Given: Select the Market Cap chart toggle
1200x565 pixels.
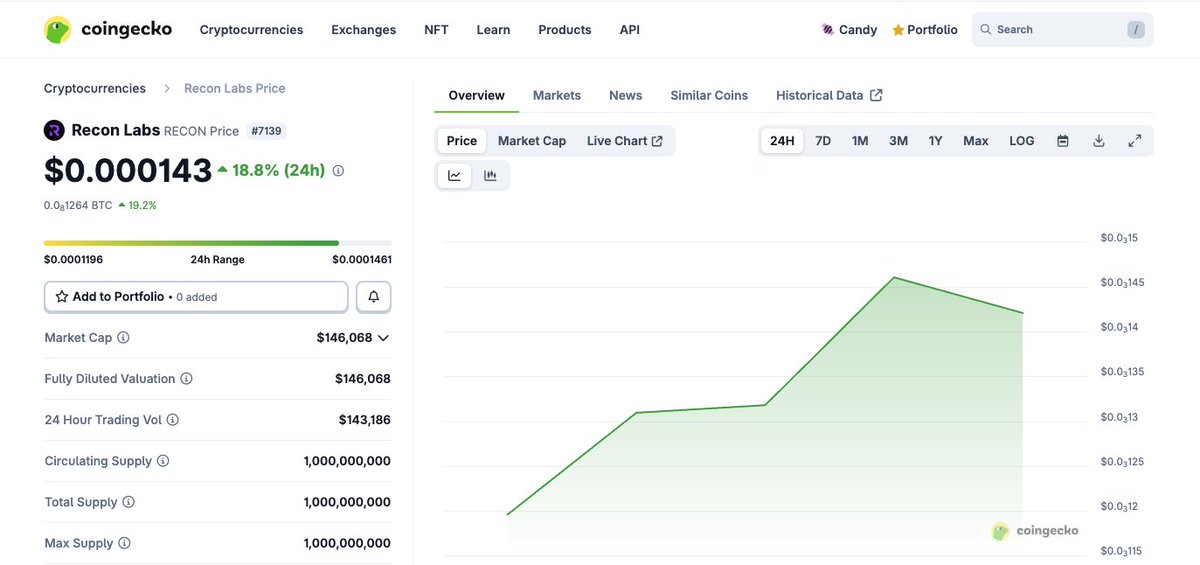Looking at the screenshot, I should pyautogui.click(x=532, y=141).
